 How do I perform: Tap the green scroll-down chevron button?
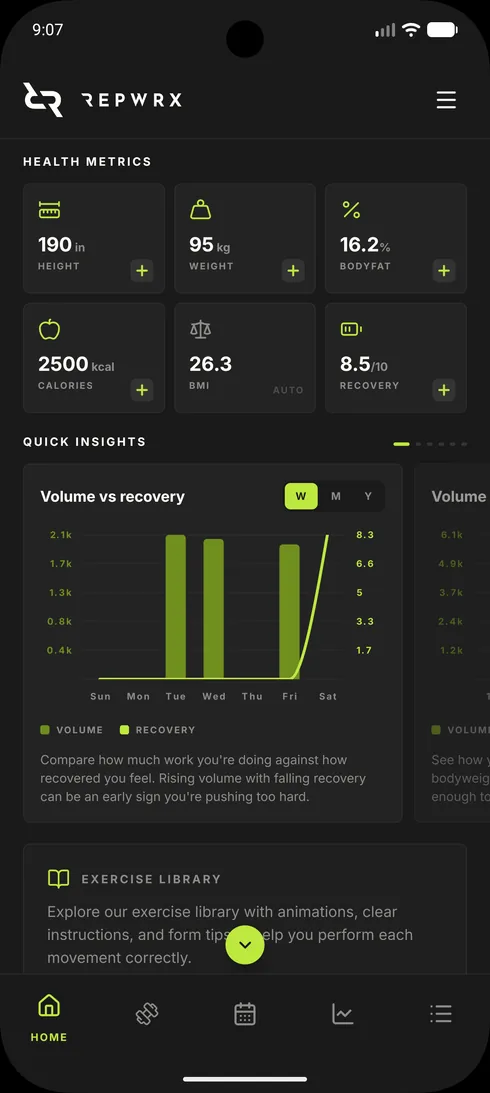[x=245, y=945]
